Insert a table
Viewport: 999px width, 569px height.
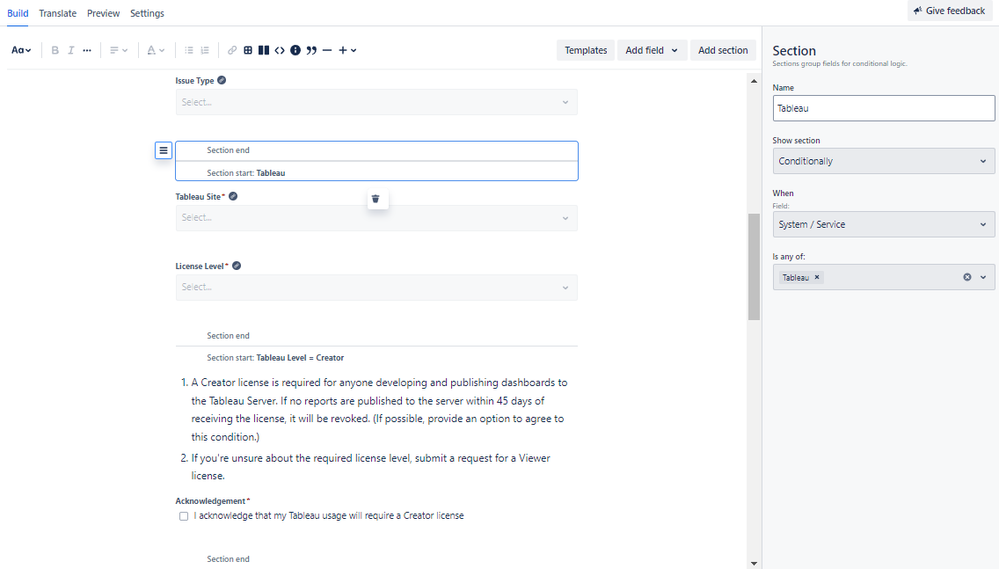[248, 50]
